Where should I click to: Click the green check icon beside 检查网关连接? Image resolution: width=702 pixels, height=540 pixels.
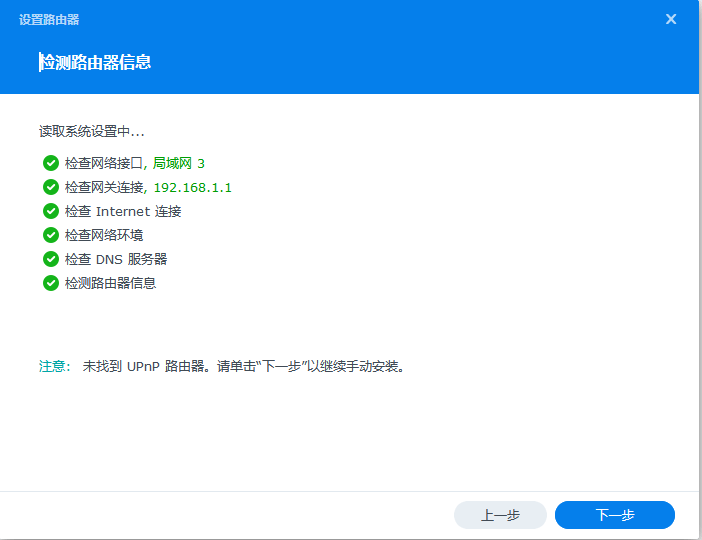tap(51, 187)
